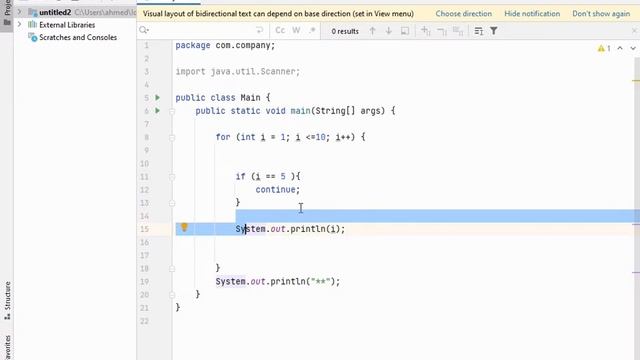Open search results in Find tool window icon
Screen dimensions: 640x360
pyautogui.click(x=479, y=31)
